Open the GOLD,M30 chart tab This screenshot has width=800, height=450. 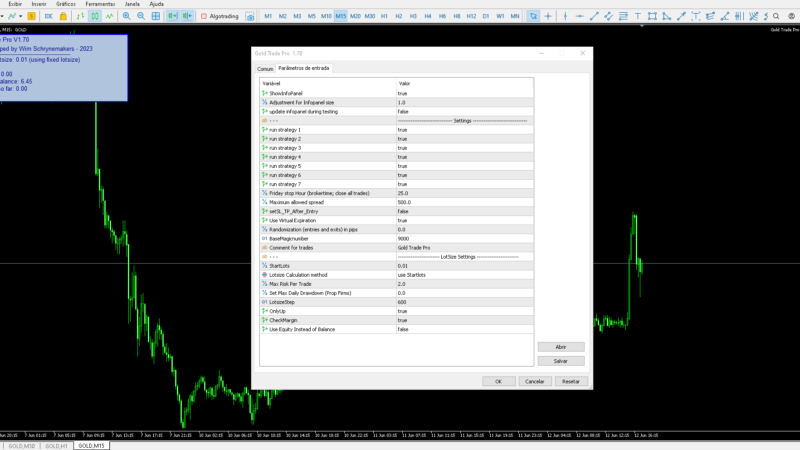point(21,446)
